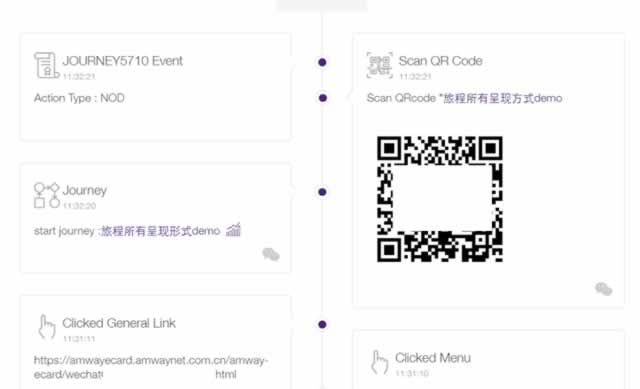
Task: Click the Journey flowchart icon
Action: point(47,196)
